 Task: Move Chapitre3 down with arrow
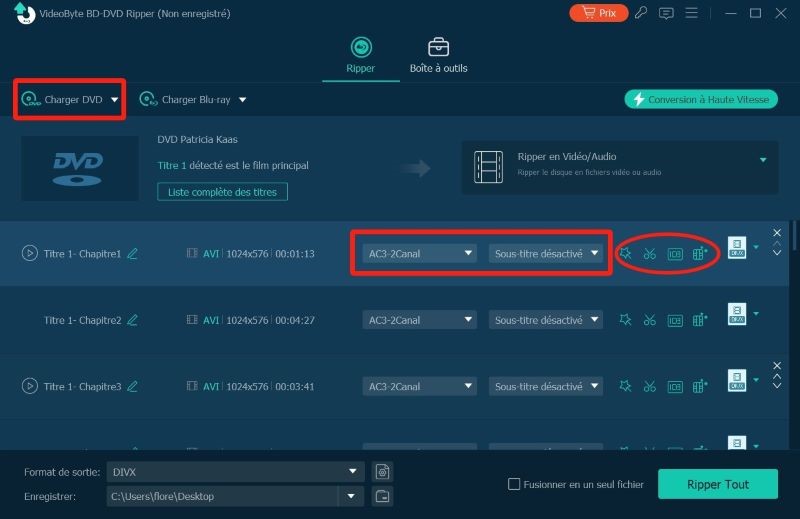pyautogui.click(x=777, y=386)
